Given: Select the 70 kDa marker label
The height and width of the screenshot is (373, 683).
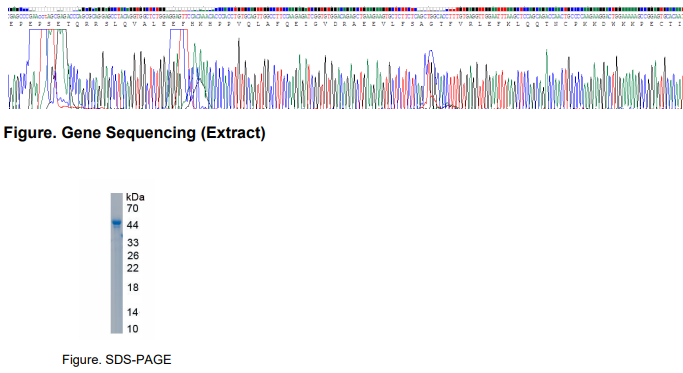Looking at the screenshot, I should (132, 208).
